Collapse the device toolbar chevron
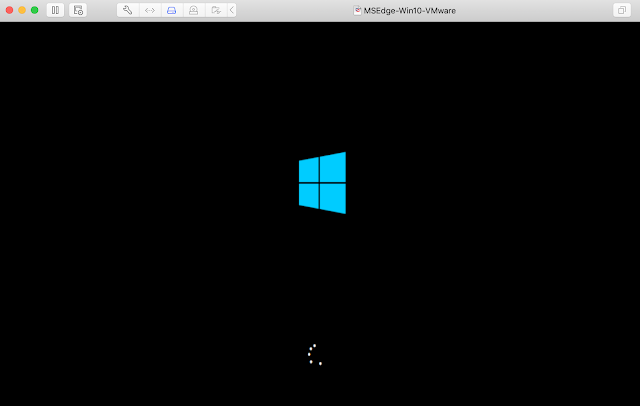This screenshot has width=640, height=406. point(232,10)
